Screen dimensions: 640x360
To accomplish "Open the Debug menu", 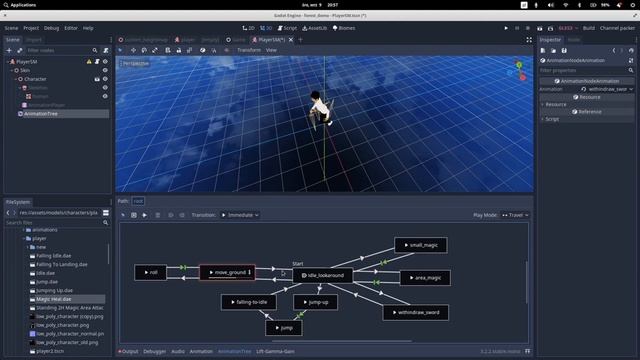I will [x=51, y=28].
